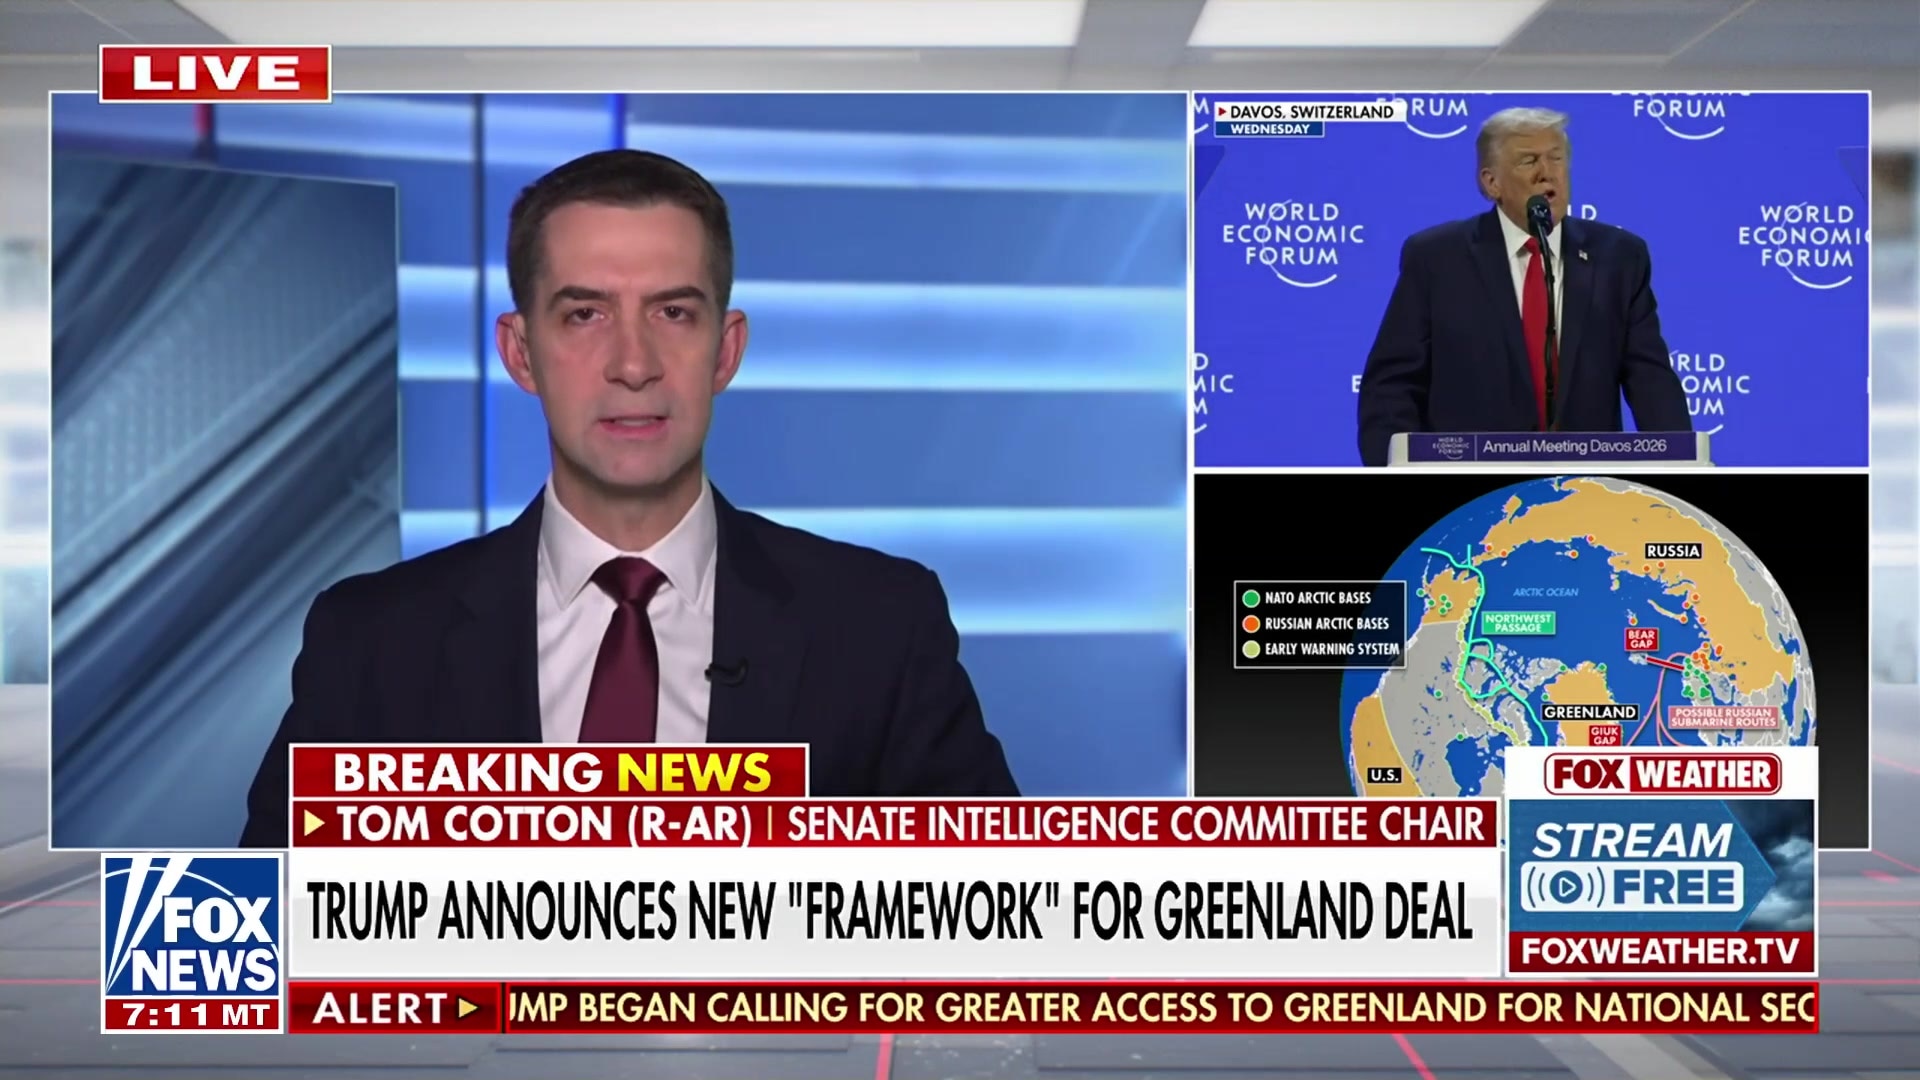Click the Fox Weather logo
Screen dimensions: 1920x1080
[x=1664, y=773]
